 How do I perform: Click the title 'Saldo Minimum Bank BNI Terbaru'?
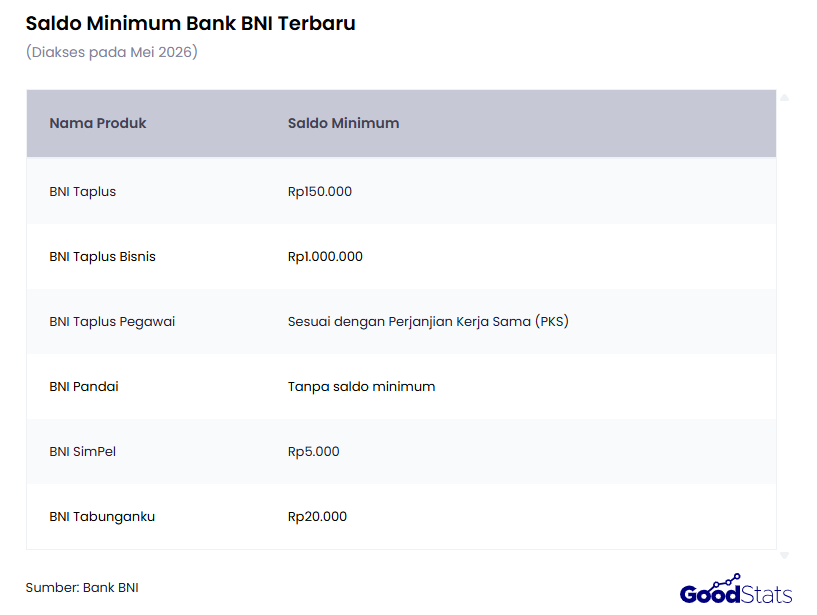coord(191,23)
